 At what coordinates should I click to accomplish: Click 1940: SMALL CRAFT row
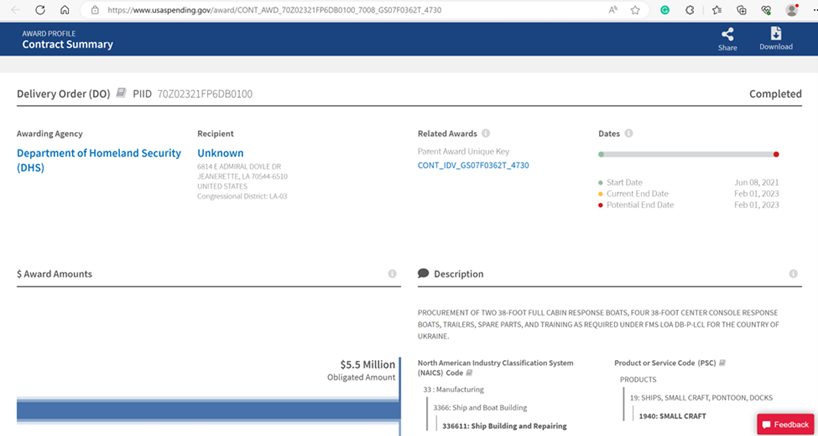click(x=672, y=416)
